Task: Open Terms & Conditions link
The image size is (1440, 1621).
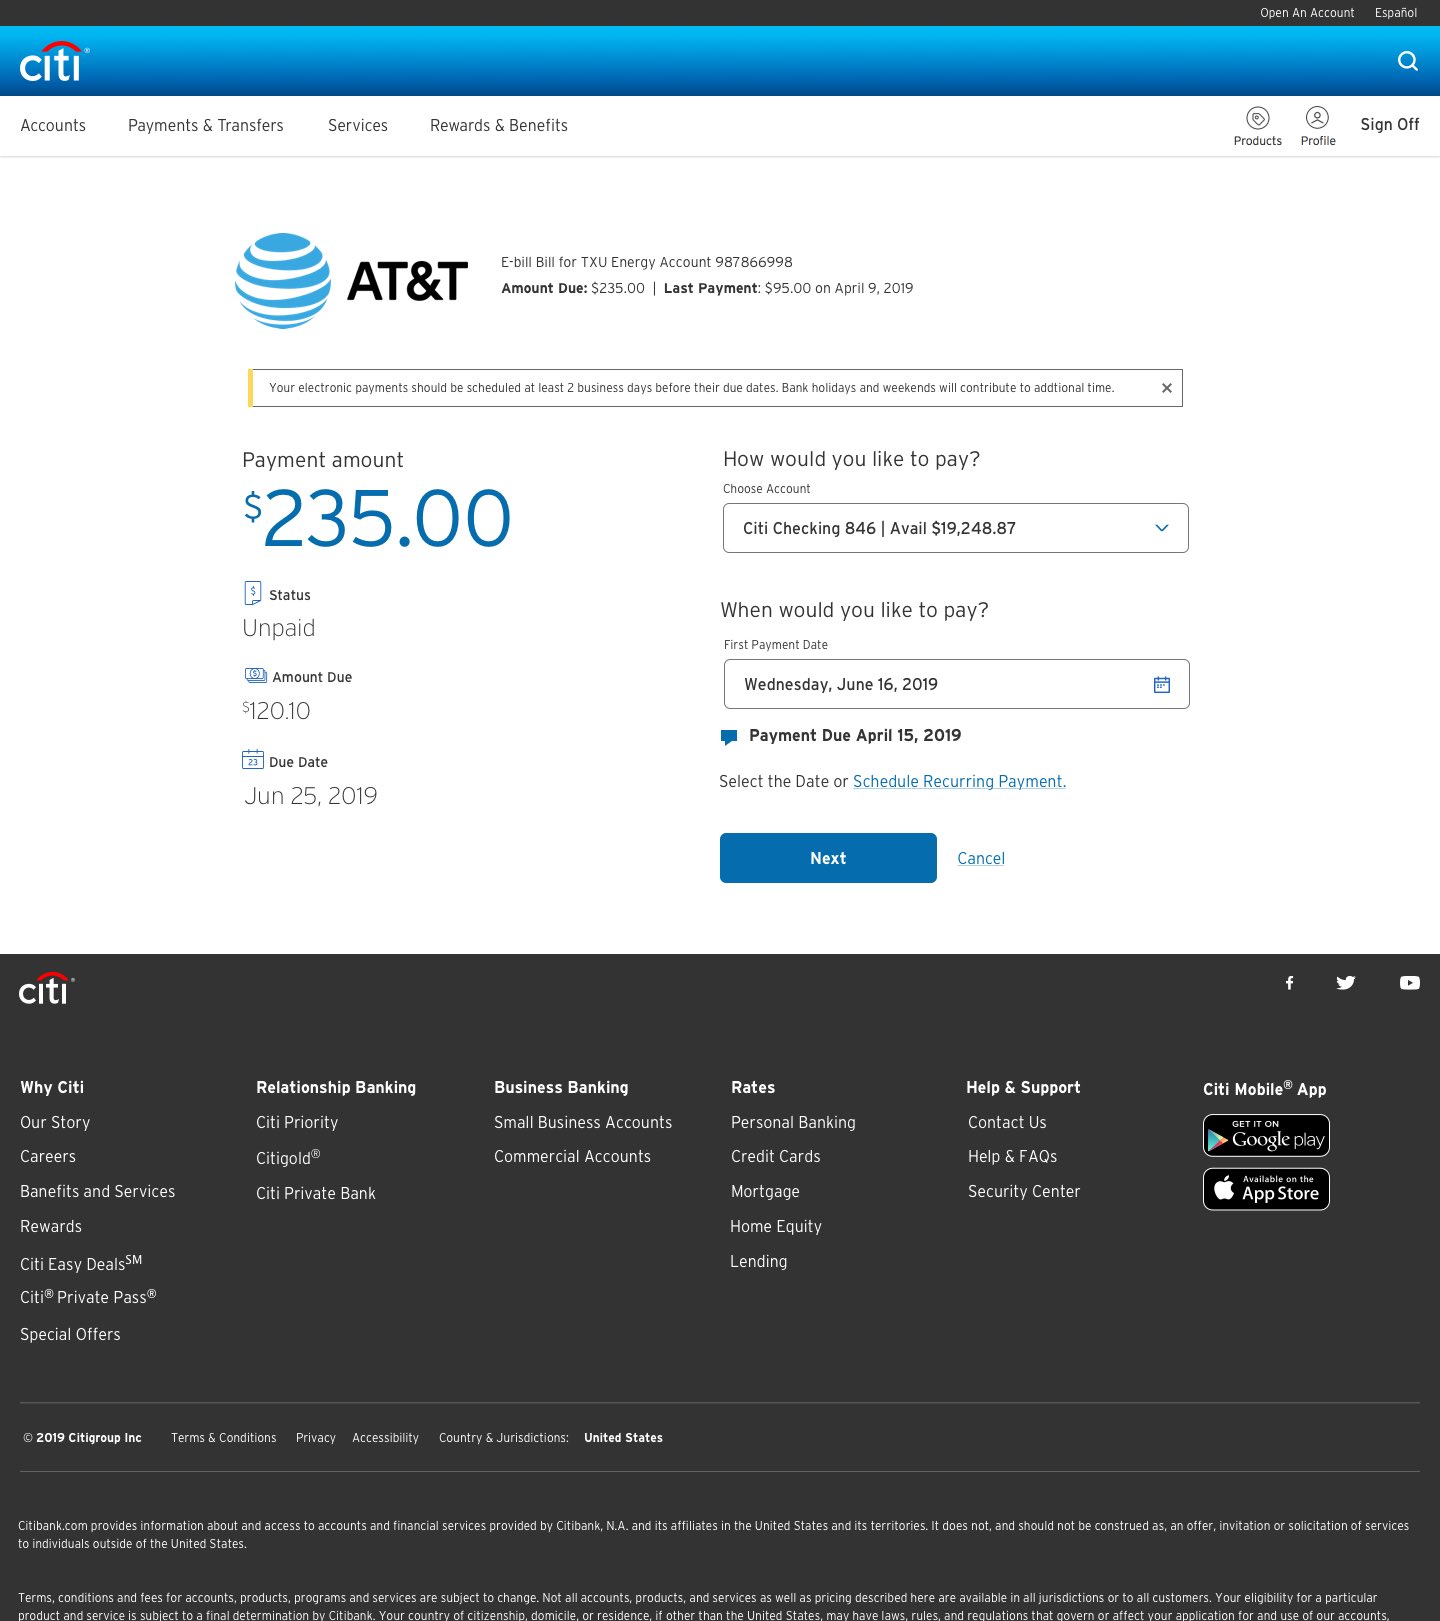Action: [x=224, y=1438]
